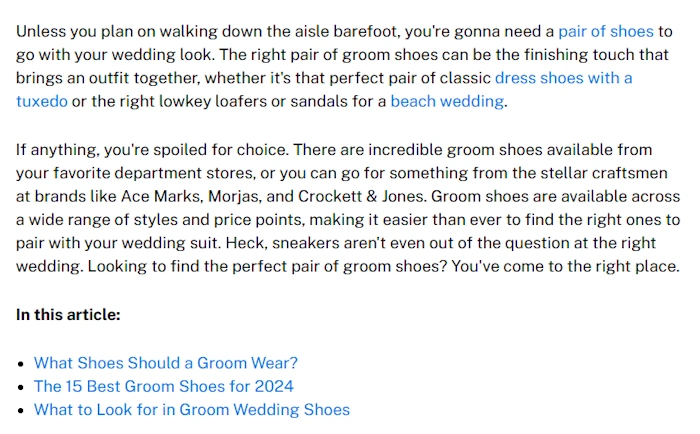Image resolution: width=700 pixels, height=434 pixels.
Task: Click 'If anything' at the second paragraph's start
Action: click(57, 149)
